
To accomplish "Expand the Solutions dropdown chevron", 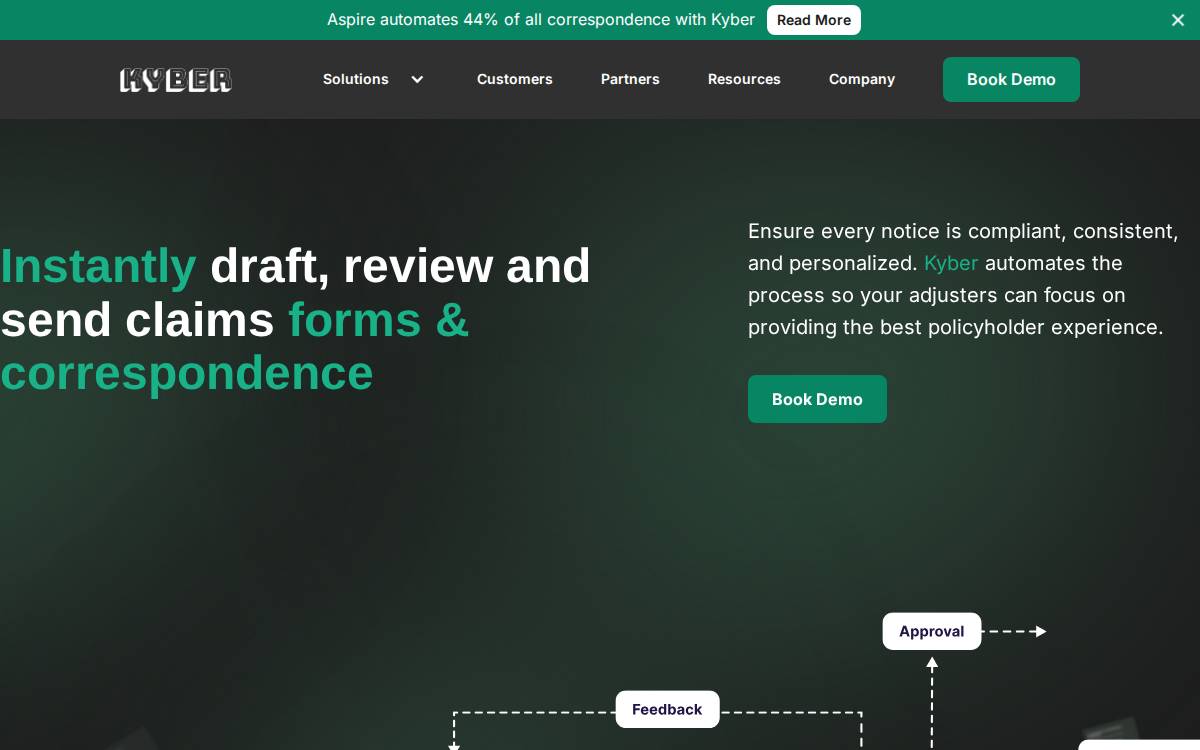I will point(417,79).
